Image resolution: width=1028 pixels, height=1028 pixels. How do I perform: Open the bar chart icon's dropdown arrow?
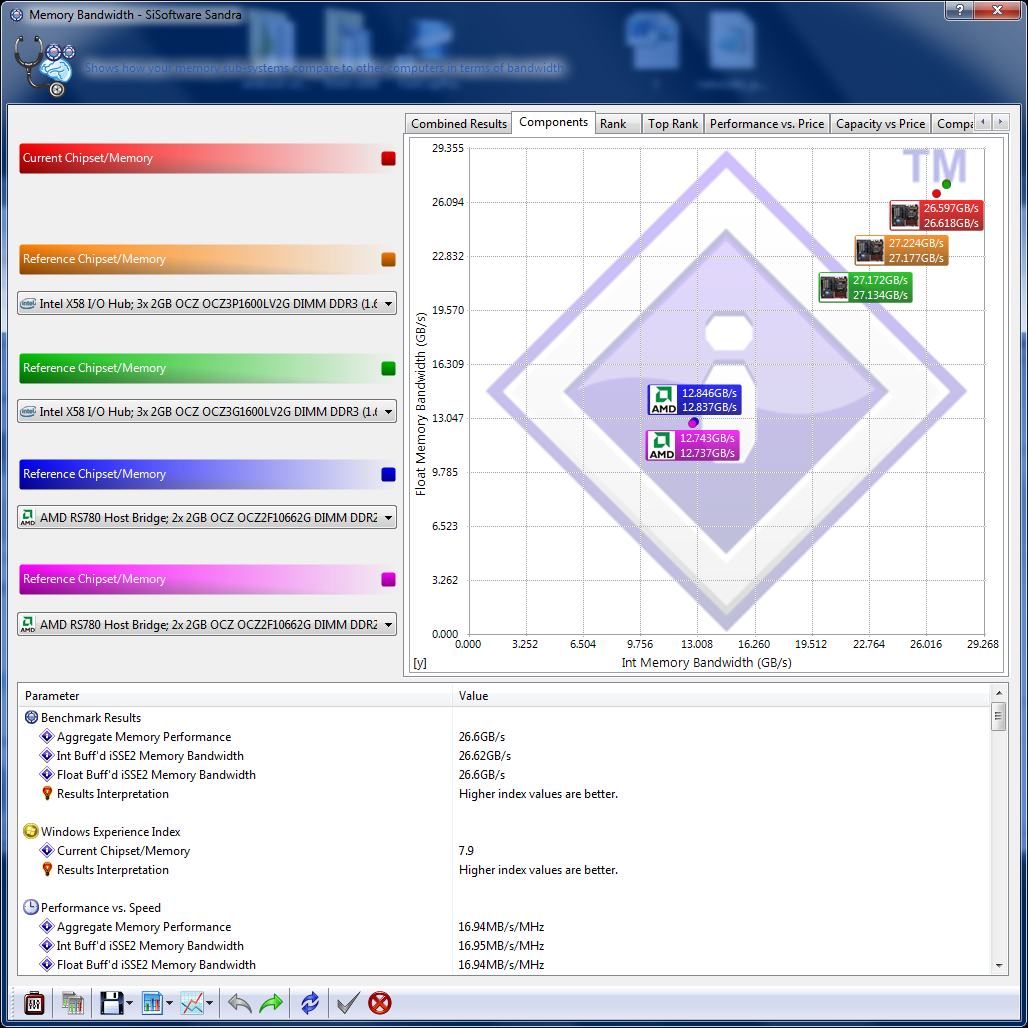[169, 1003]
